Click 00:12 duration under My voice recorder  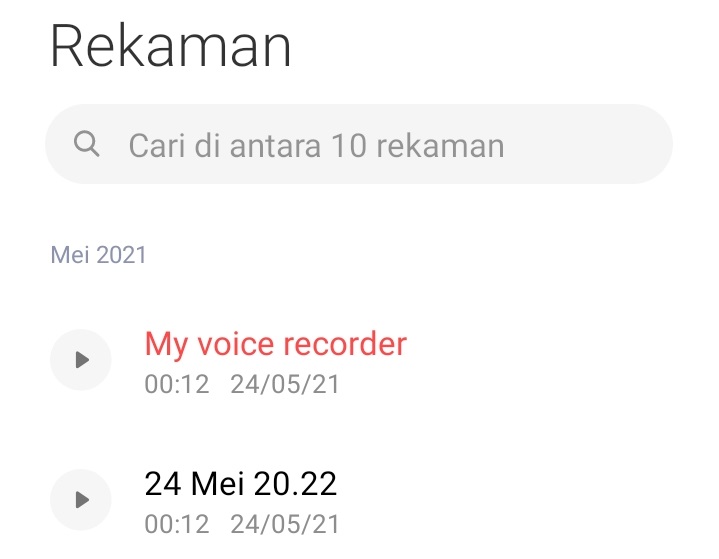click(x=177, y=384)
